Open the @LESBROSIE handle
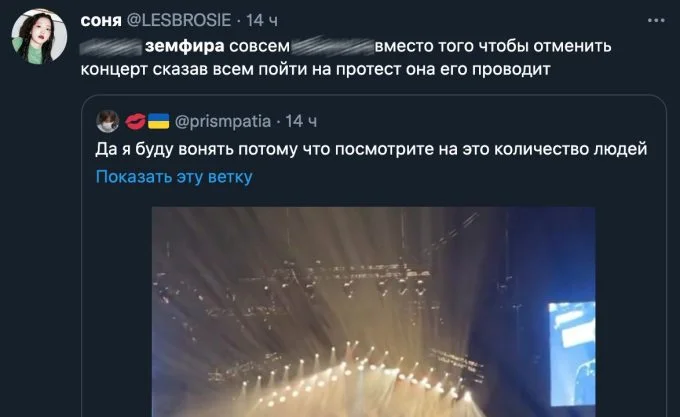This screenshot has height=417, width=680. (x=179, y=20)
